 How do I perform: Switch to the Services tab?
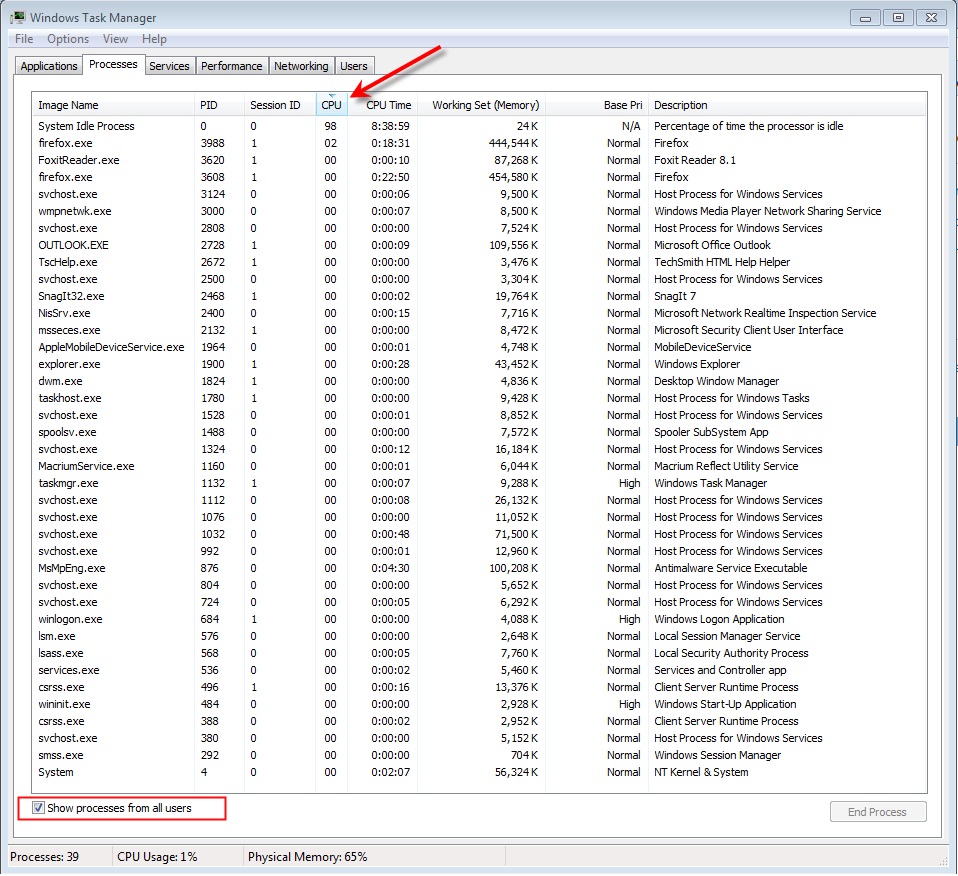point(169,66)
